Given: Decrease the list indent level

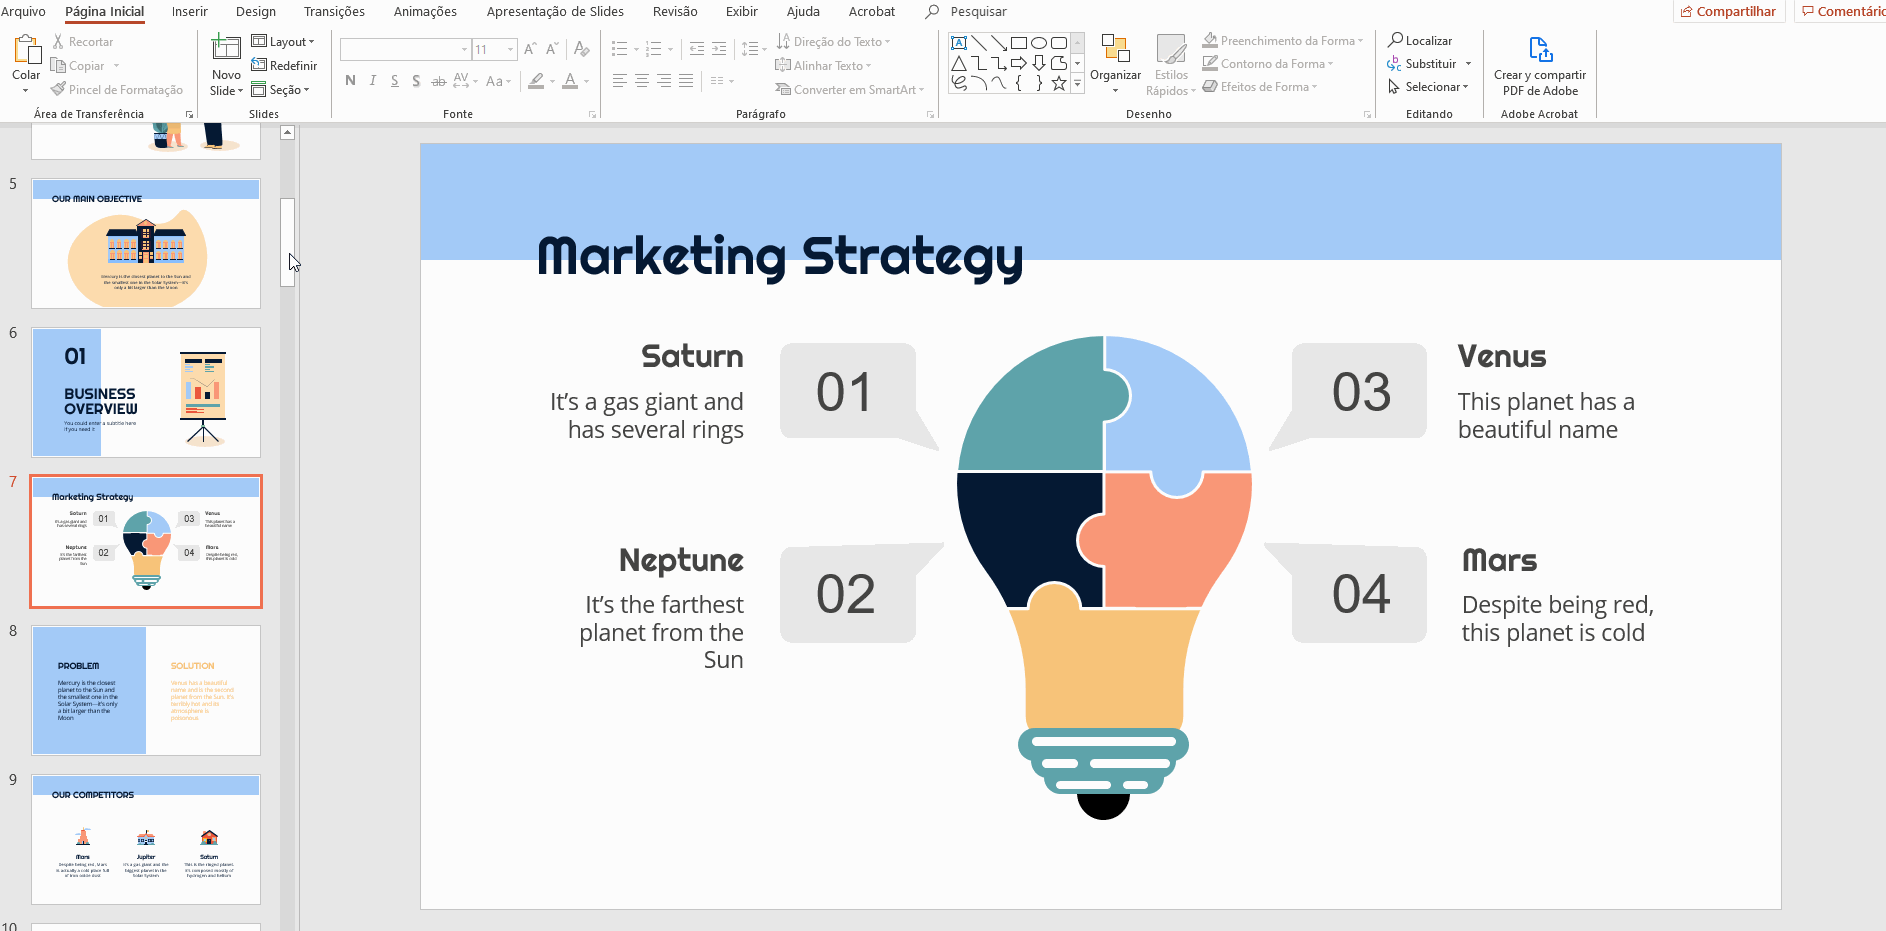Looking at the screenshot, I should point(697,49).
